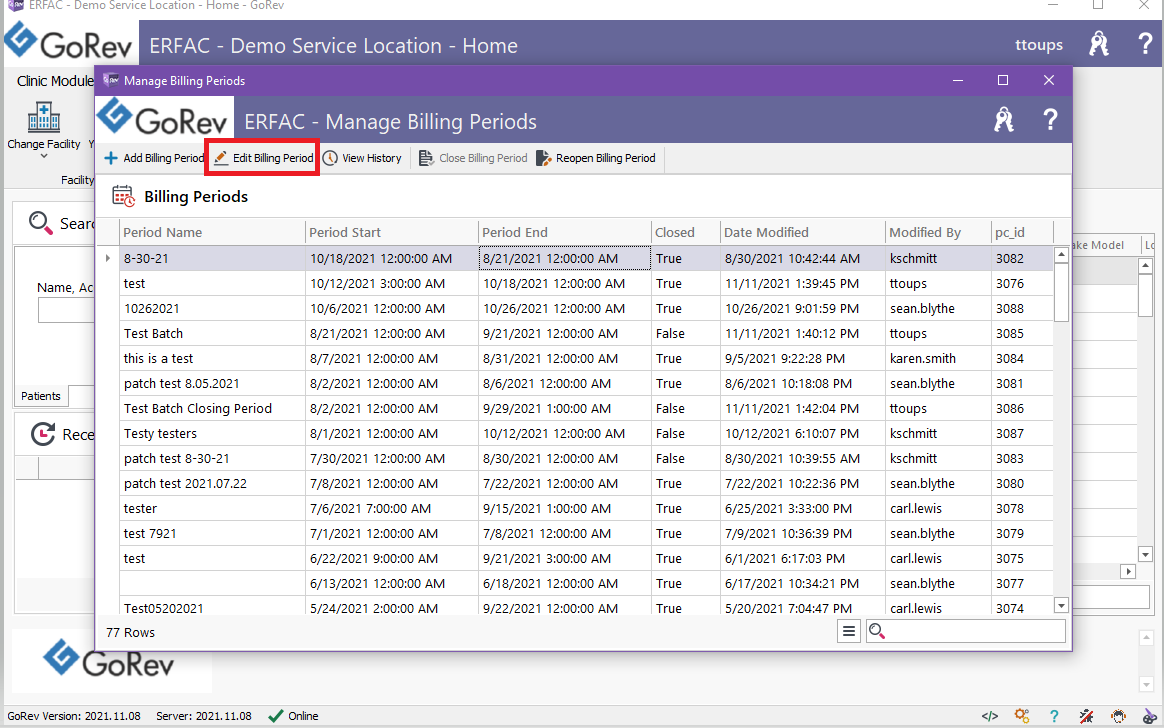Image resolution: width=1164 pixels, height=728 pixels.
Task: Open View History in the billing toolbar
Action: click(x=362, y=158)
